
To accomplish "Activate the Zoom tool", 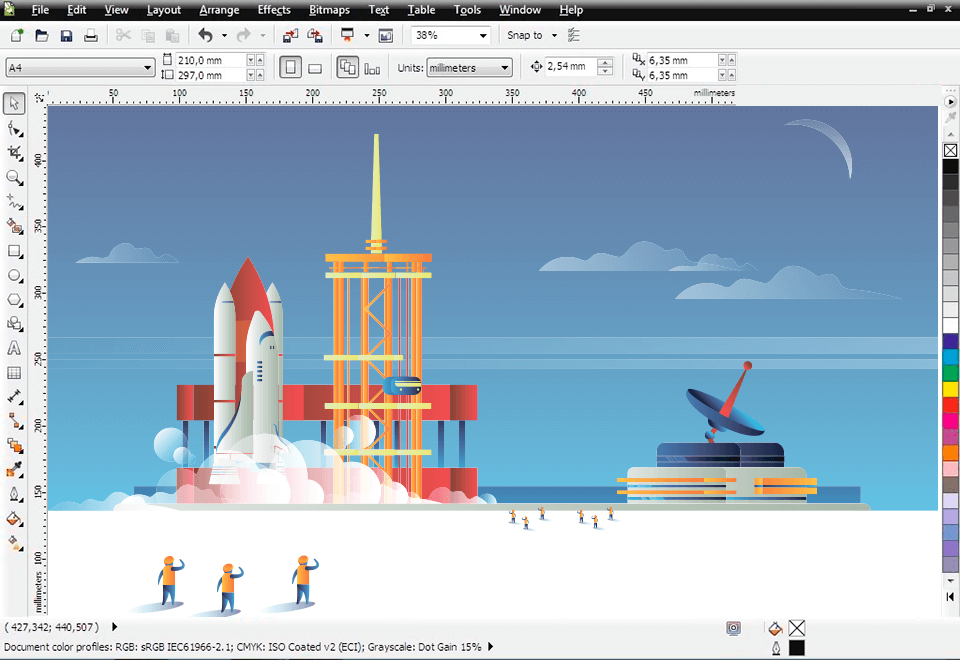I will click(14, 177).
